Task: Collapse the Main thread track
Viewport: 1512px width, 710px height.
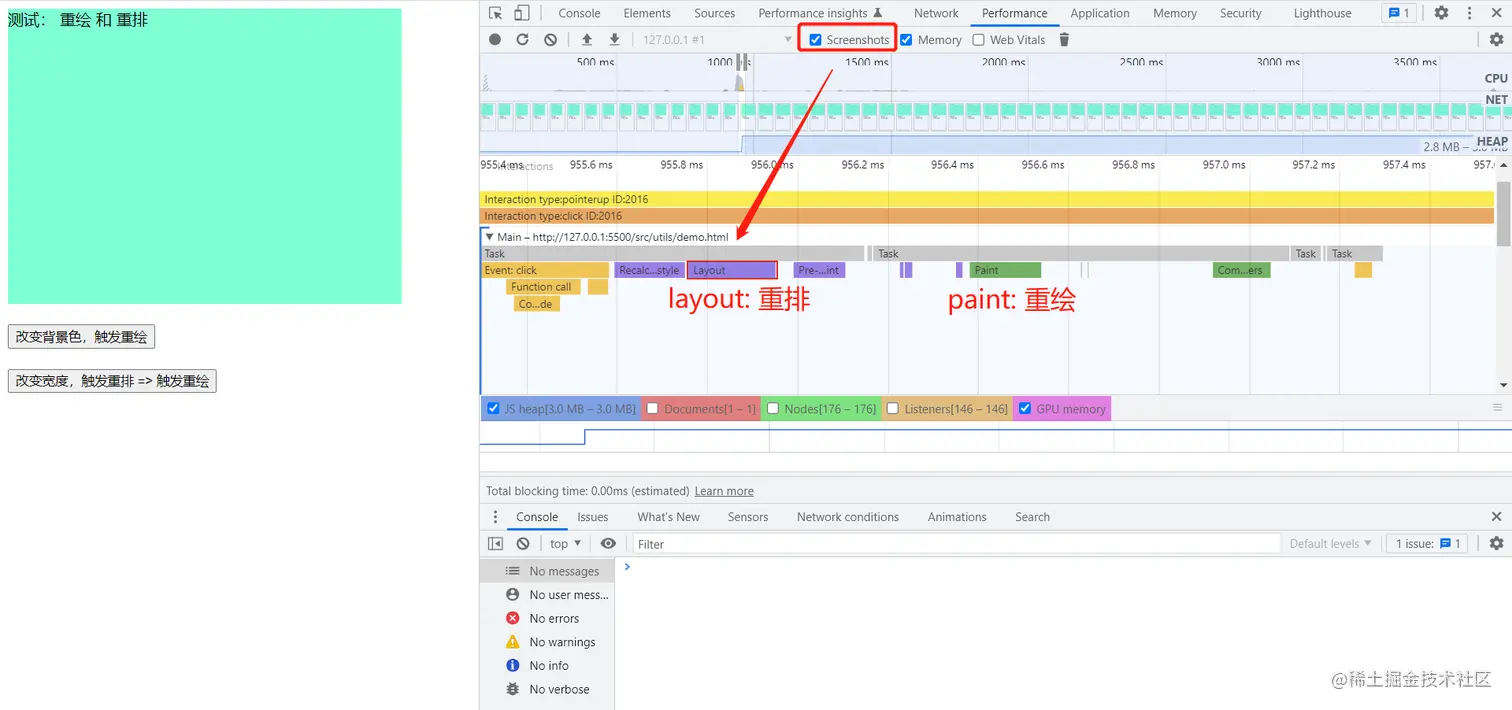Action: coord(489,237)
